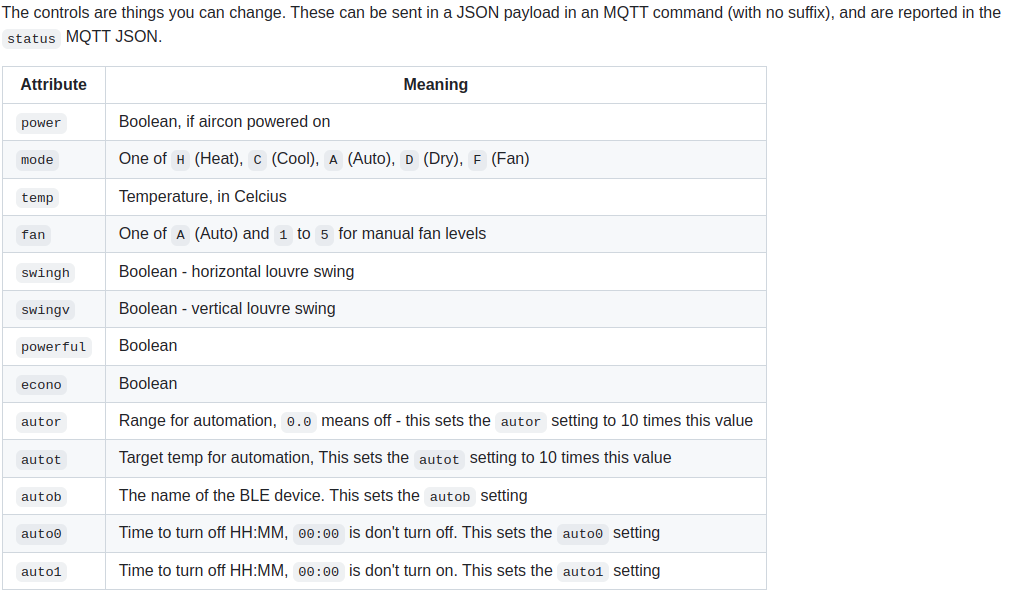1010x594 pixels.
Task: Click the D (Dry) code in mode row
Action: (409, 160)
